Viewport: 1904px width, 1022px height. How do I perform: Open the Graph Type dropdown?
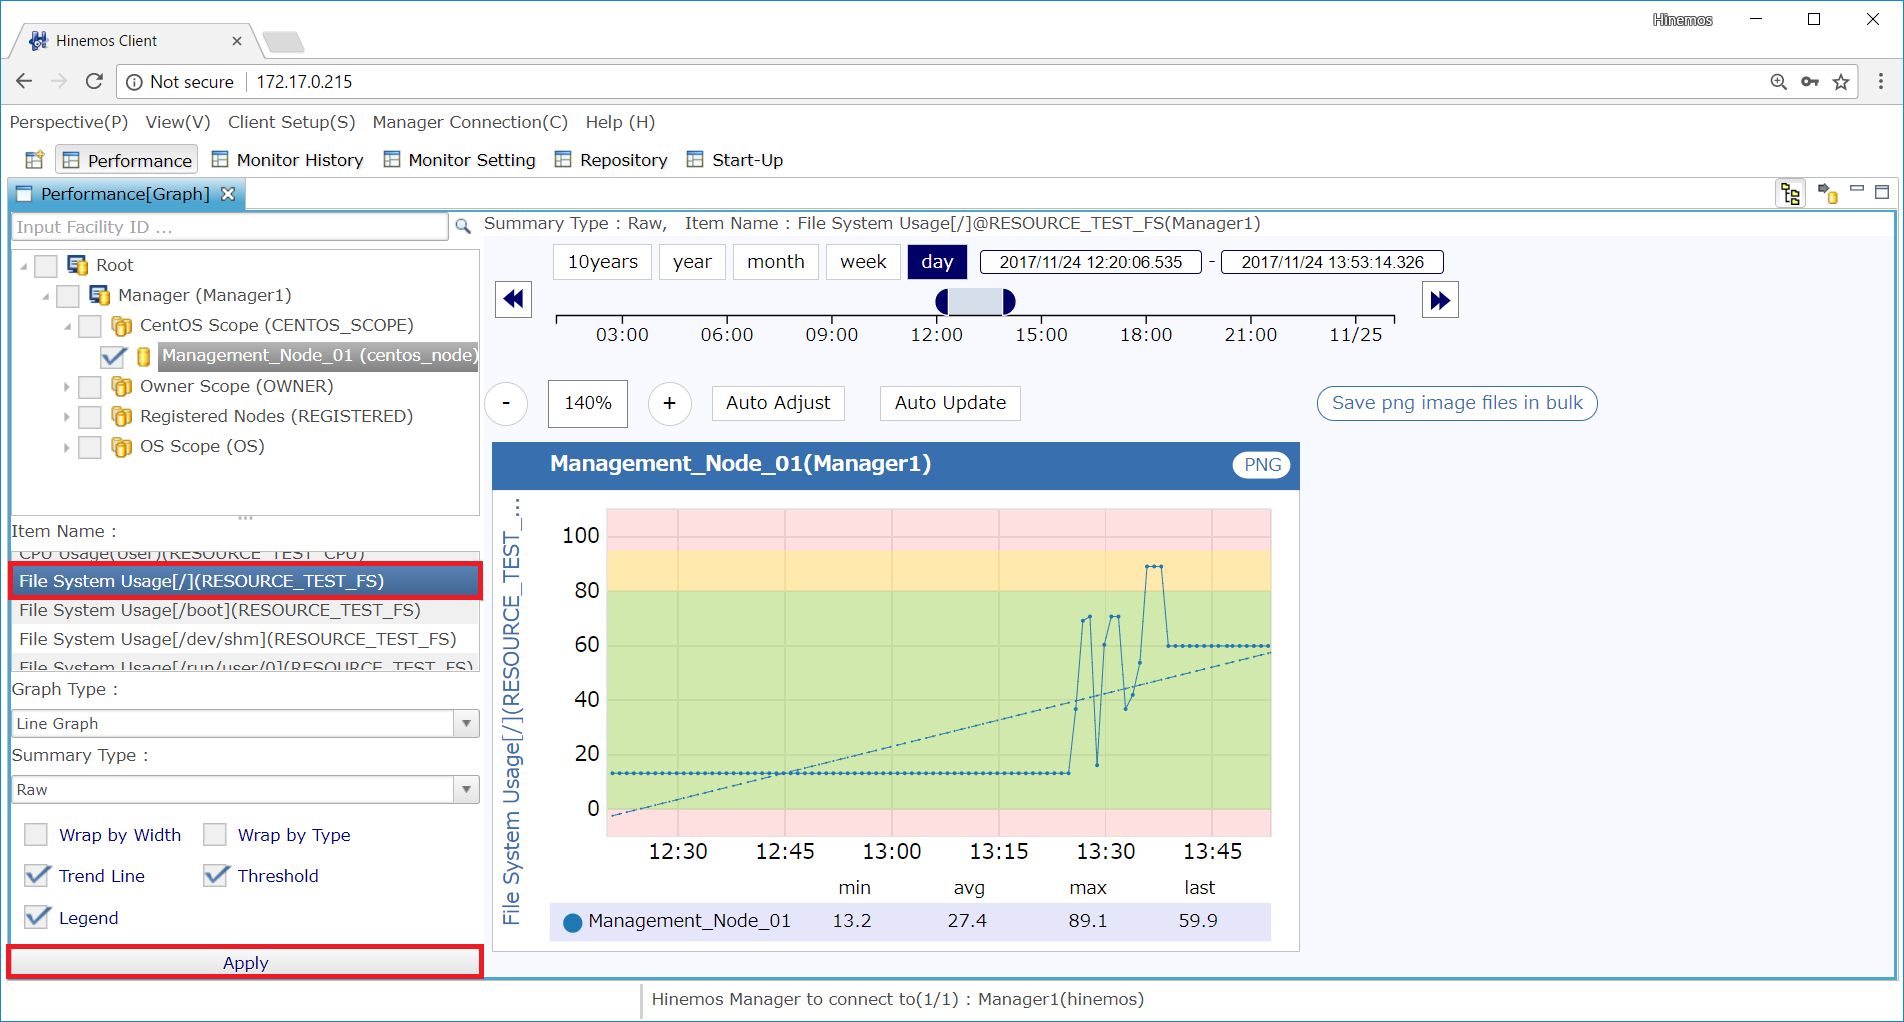pos(466,723)
